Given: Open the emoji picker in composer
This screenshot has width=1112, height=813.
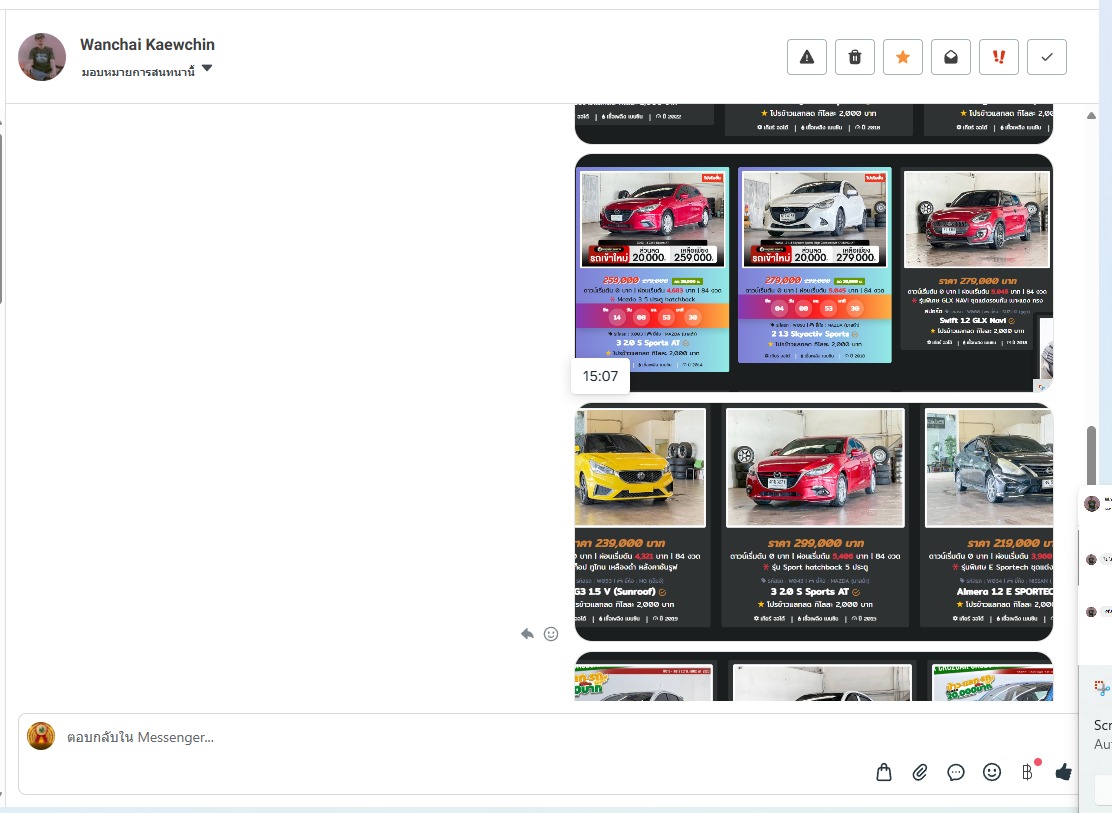Looking at the screenshot, I should (x=992, y=772).
